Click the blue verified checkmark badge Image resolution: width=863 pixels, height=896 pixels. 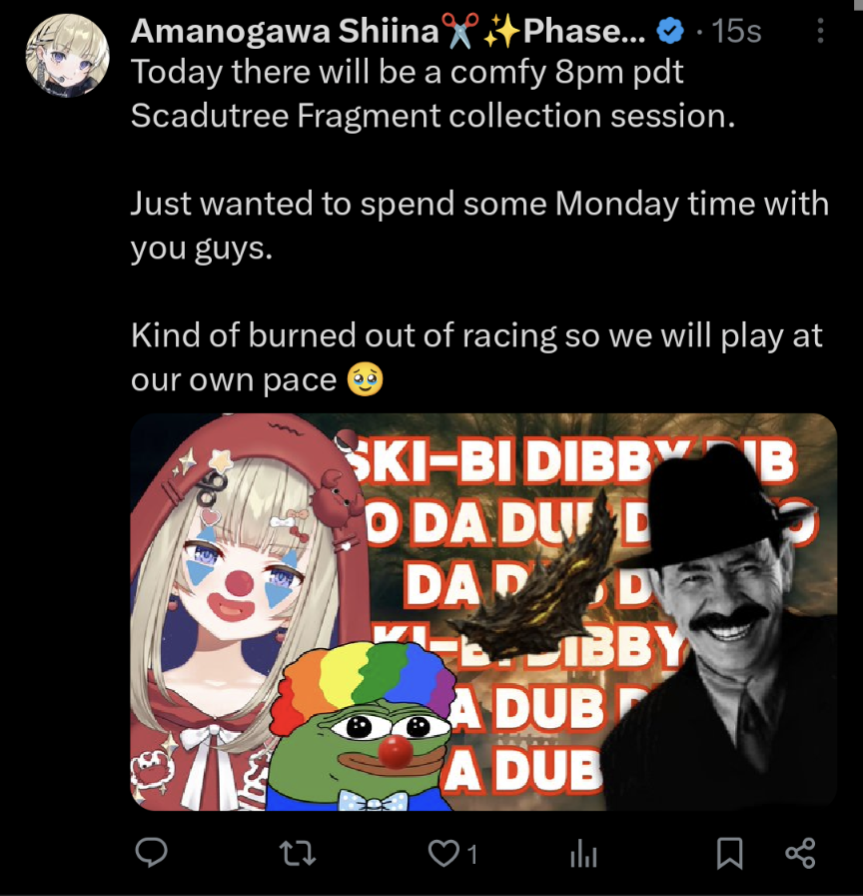coord(670,31)
